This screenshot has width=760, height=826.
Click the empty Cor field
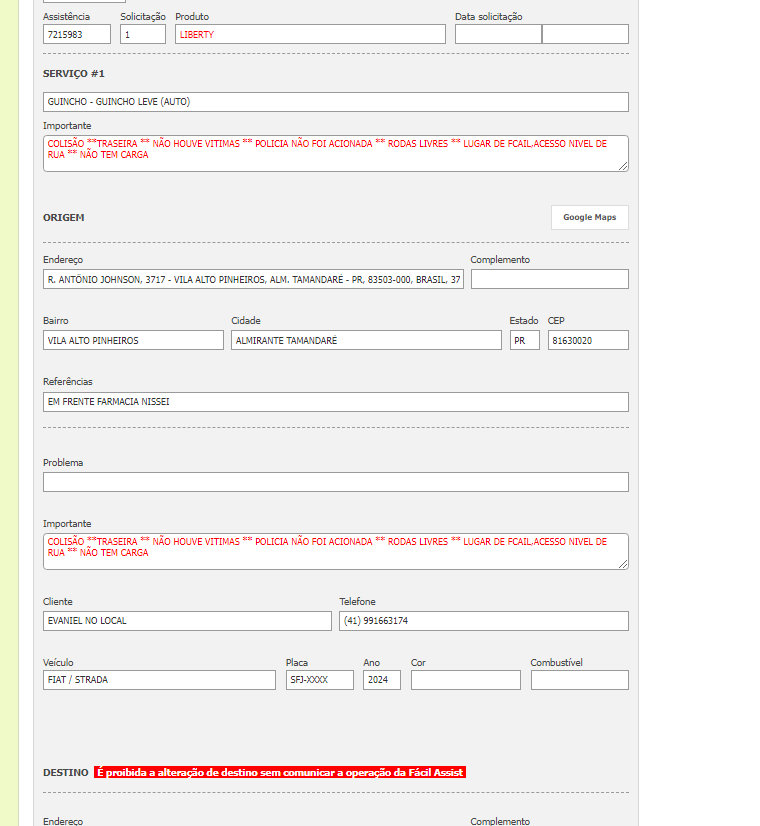[x=466, y=680]
